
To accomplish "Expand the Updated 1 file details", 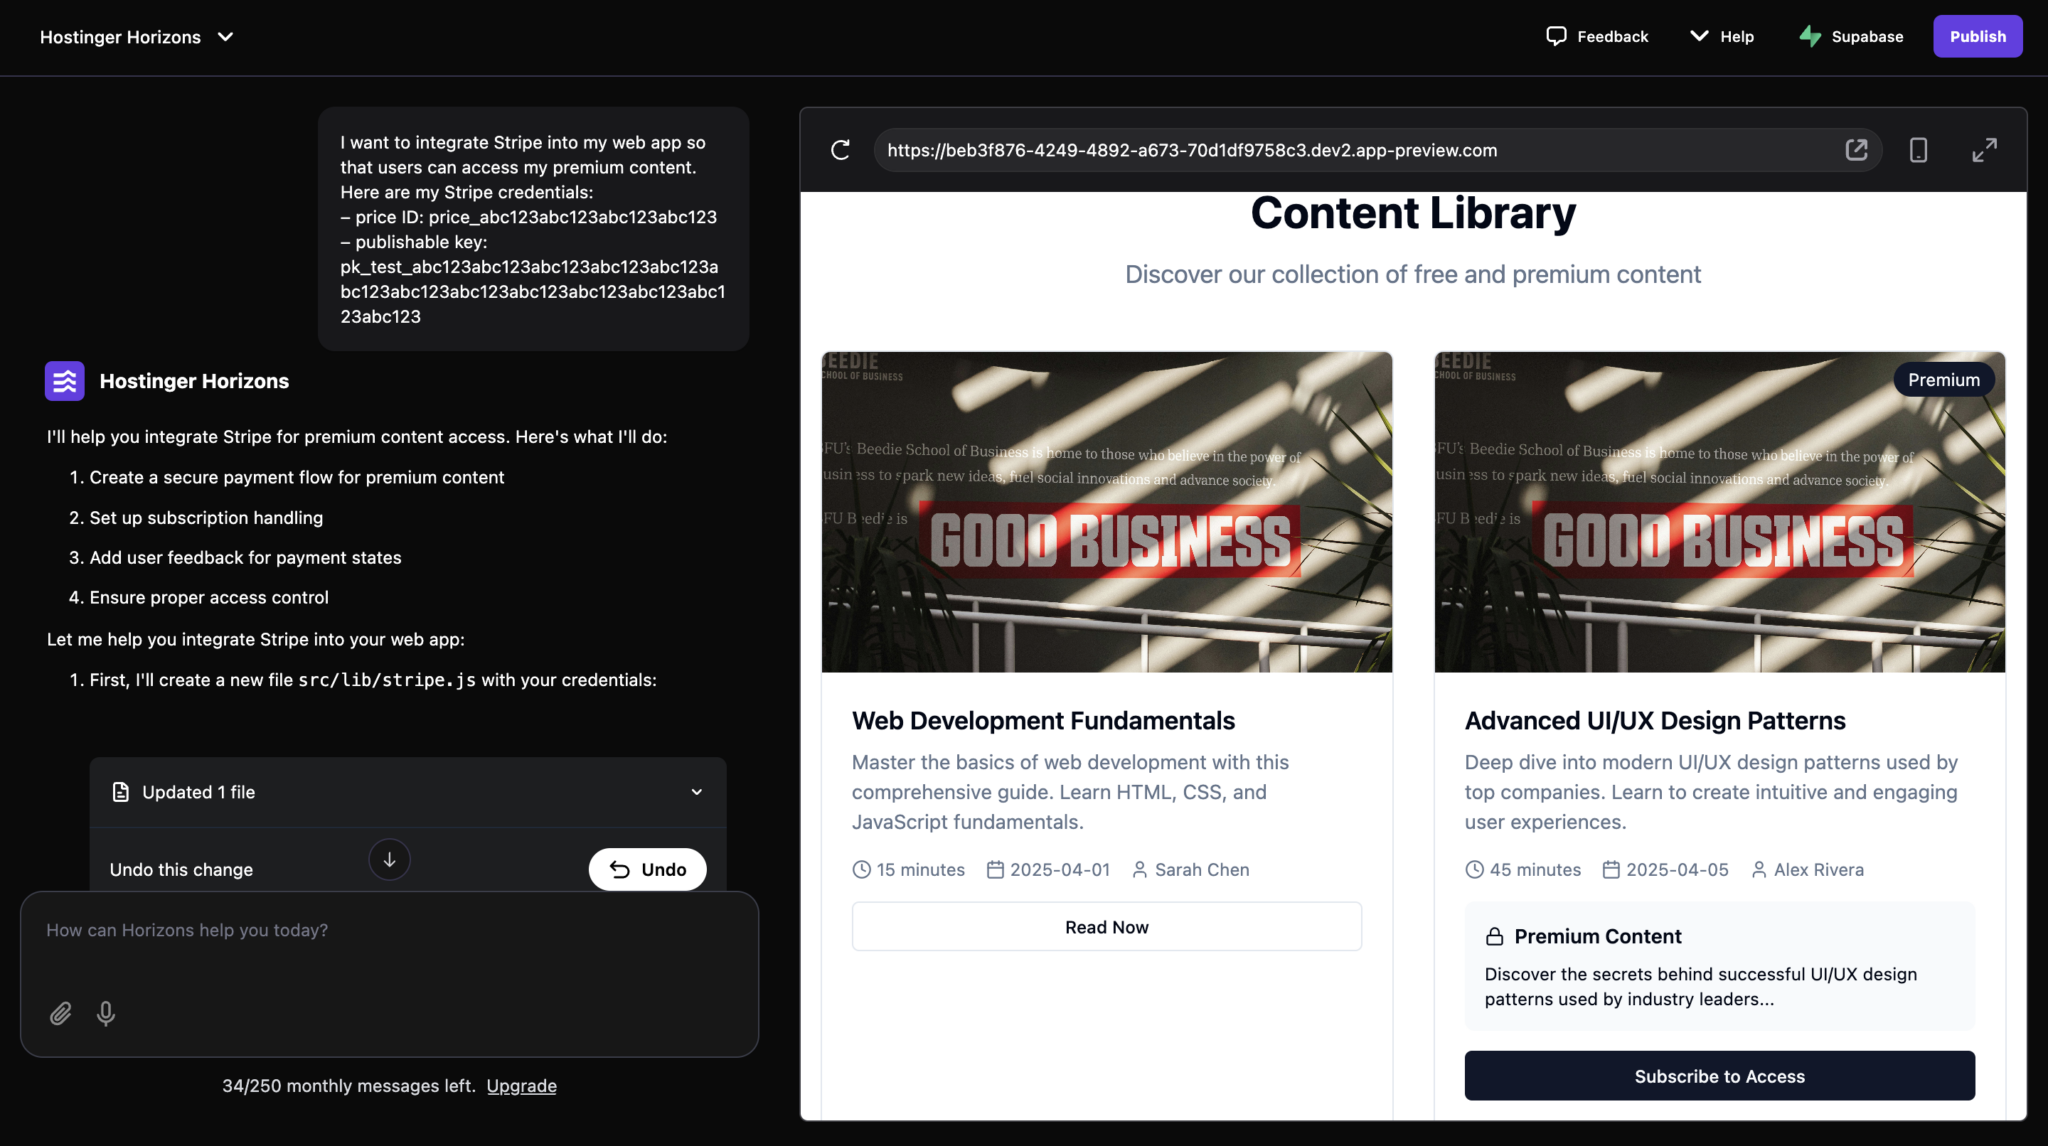I will click(696, 792).
